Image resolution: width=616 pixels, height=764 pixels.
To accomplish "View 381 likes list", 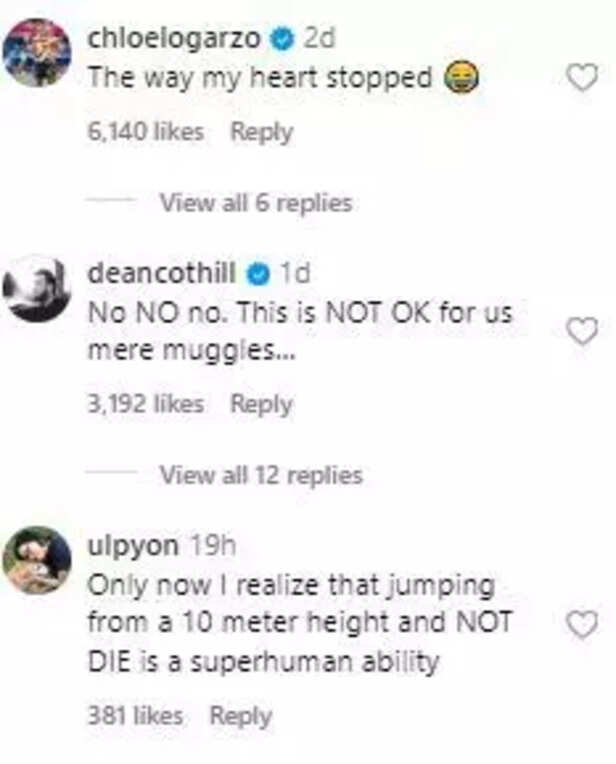I will [136, 715].
